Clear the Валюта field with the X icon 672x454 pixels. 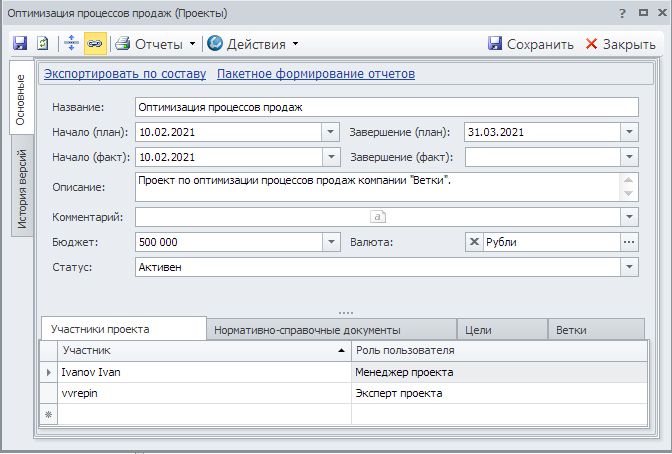click(474, 241)
